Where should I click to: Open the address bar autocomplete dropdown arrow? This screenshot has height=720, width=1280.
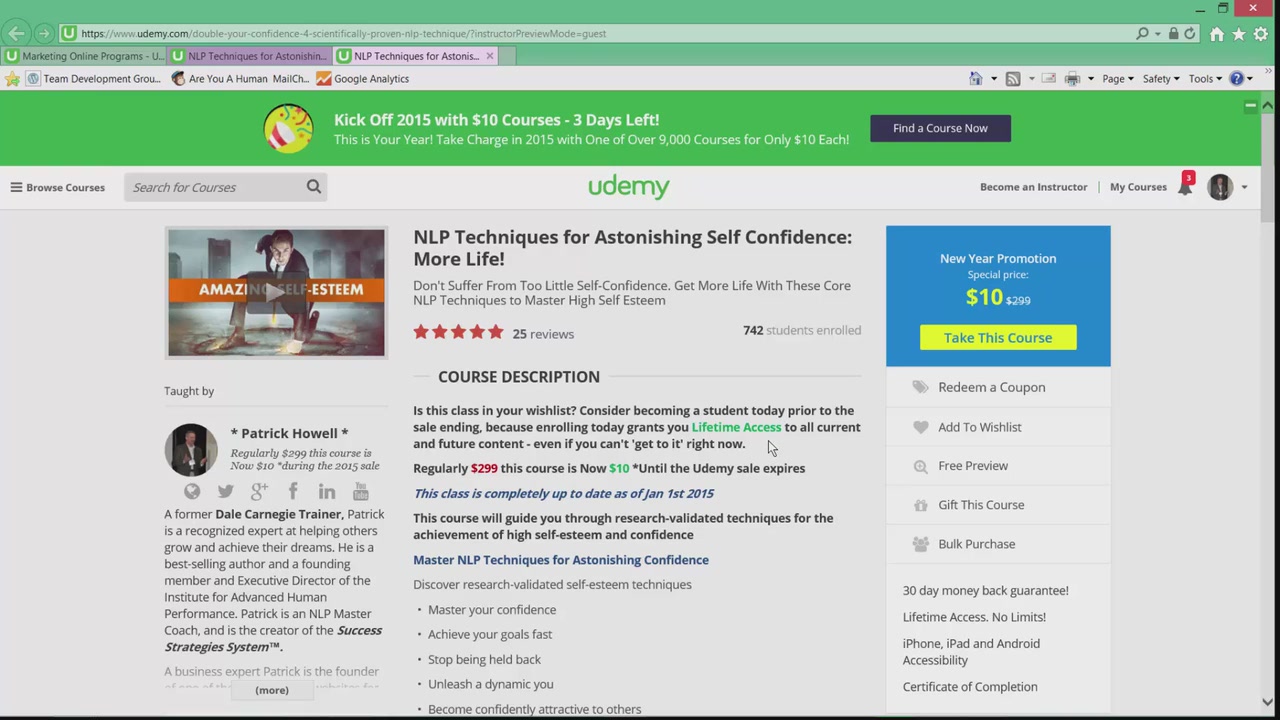(x=1158, y=33)
